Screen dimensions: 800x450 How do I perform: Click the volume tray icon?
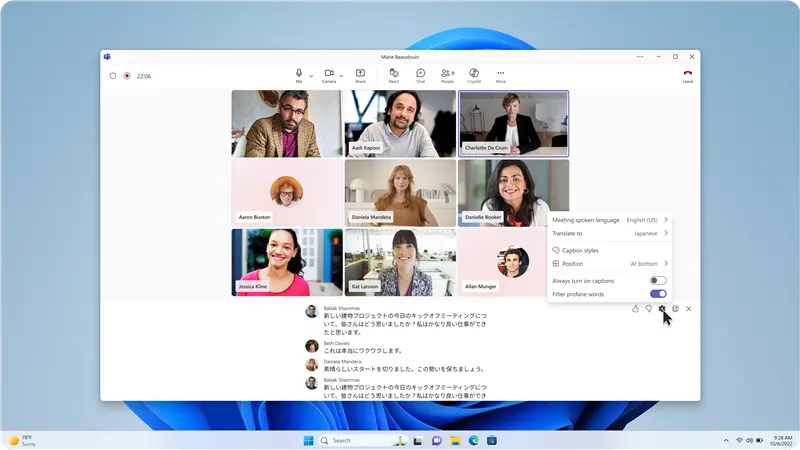click(749, 440)
